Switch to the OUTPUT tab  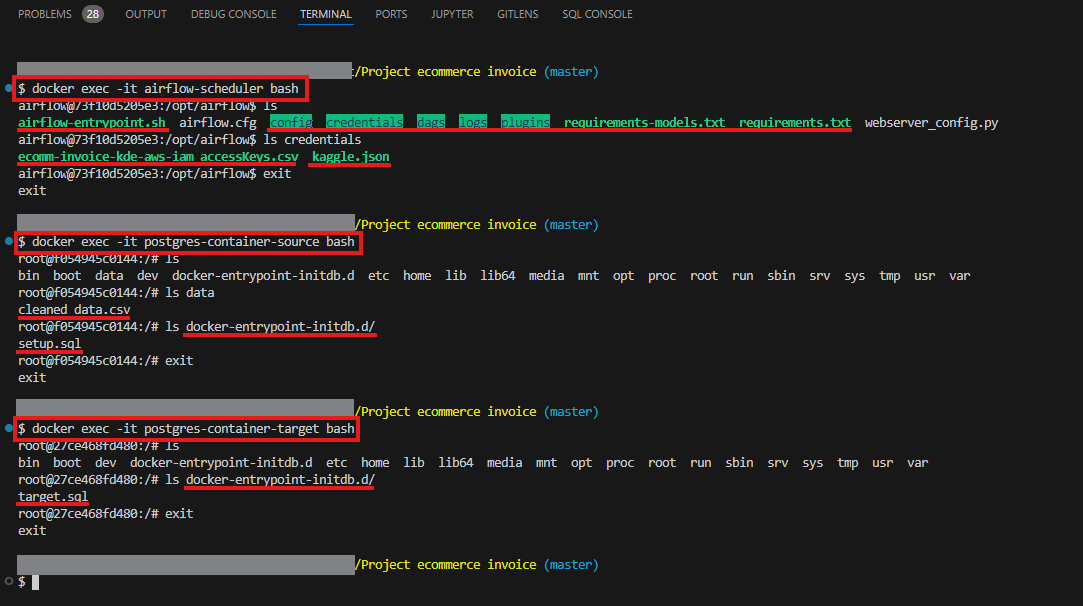coord(146,14)
